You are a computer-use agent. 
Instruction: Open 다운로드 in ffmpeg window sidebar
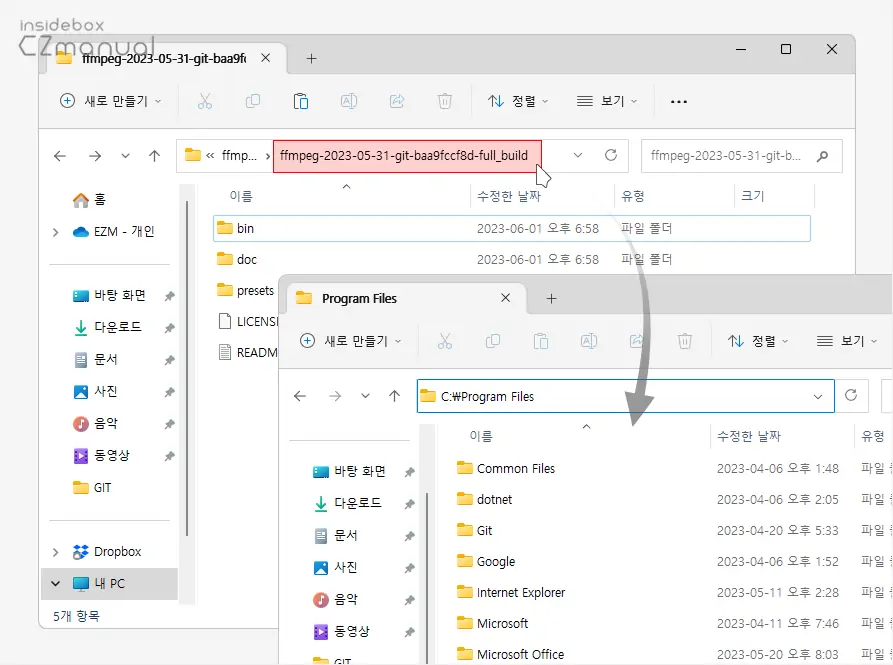pos(108,328)
